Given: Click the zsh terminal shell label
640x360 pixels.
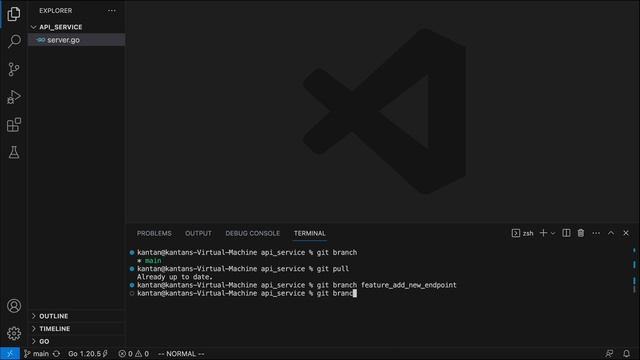Looking at the screenshot, I should pyautogui.click(x=522, y=233).
